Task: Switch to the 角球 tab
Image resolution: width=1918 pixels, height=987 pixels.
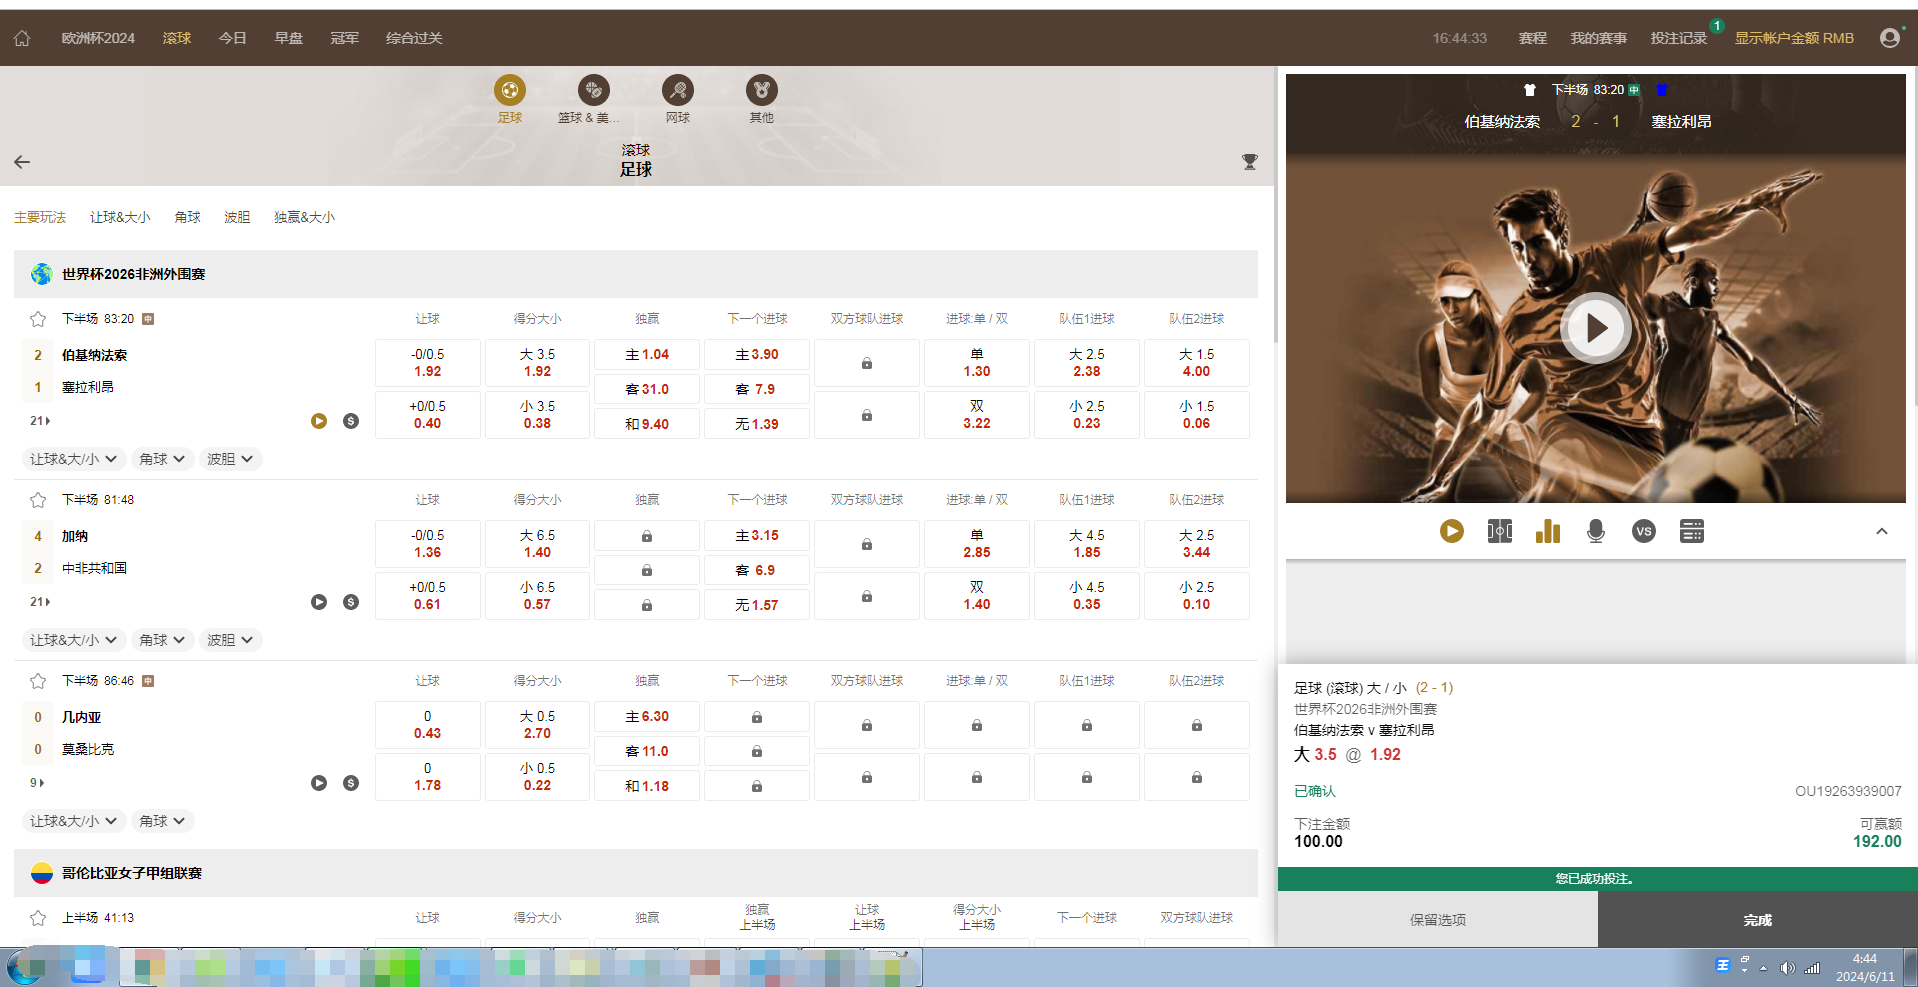Action: pos(187,217)
